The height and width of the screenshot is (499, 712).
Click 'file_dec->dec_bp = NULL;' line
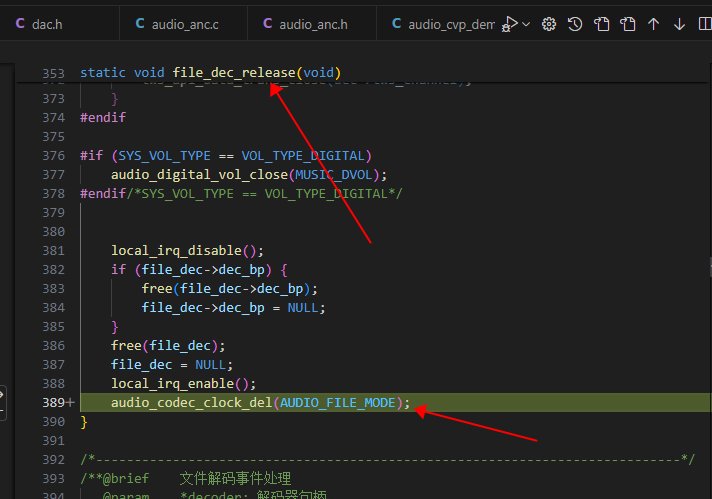coord(233,308)
